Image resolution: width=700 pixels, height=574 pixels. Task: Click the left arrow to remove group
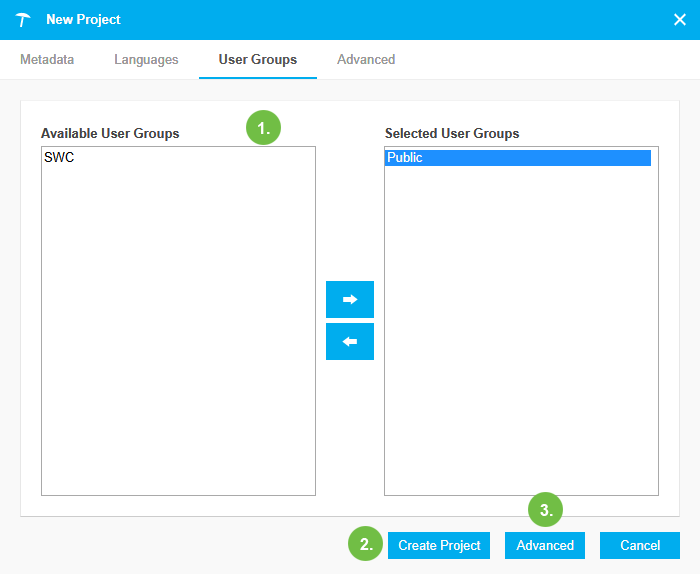(349, 341)
